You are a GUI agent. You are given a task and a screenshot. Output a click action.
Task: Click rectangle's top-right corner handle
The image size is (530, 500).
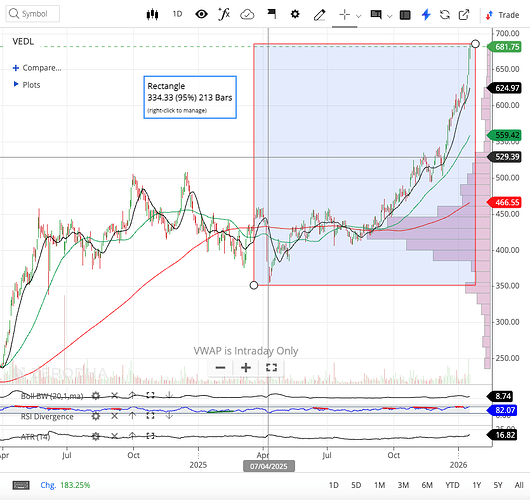tap(475, 44)
